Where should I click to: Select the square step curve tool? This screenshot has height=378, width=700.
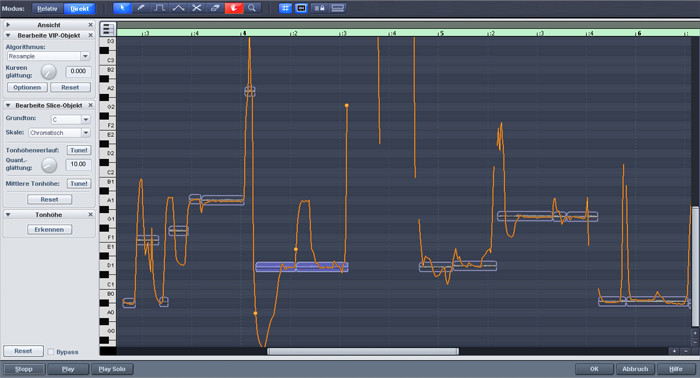[x=159, y=8]
